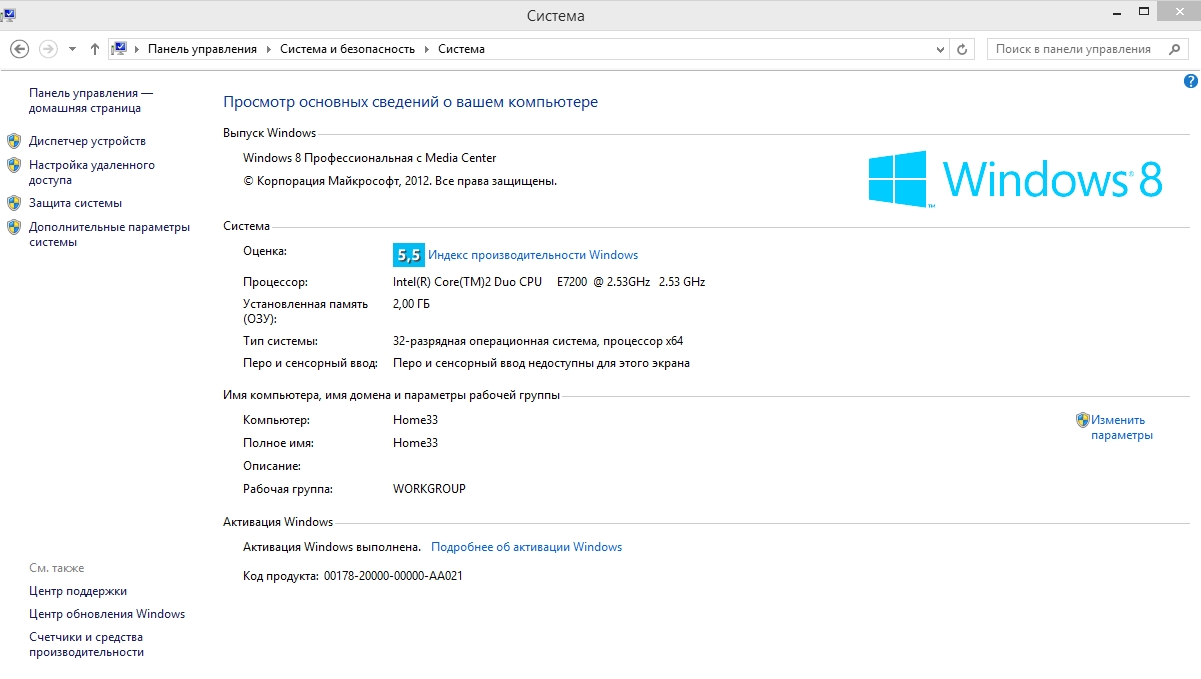Screen dimensions: 1201x679
Task: Open recent locations dropdown arrow
Action: click(x=72, y=49)
